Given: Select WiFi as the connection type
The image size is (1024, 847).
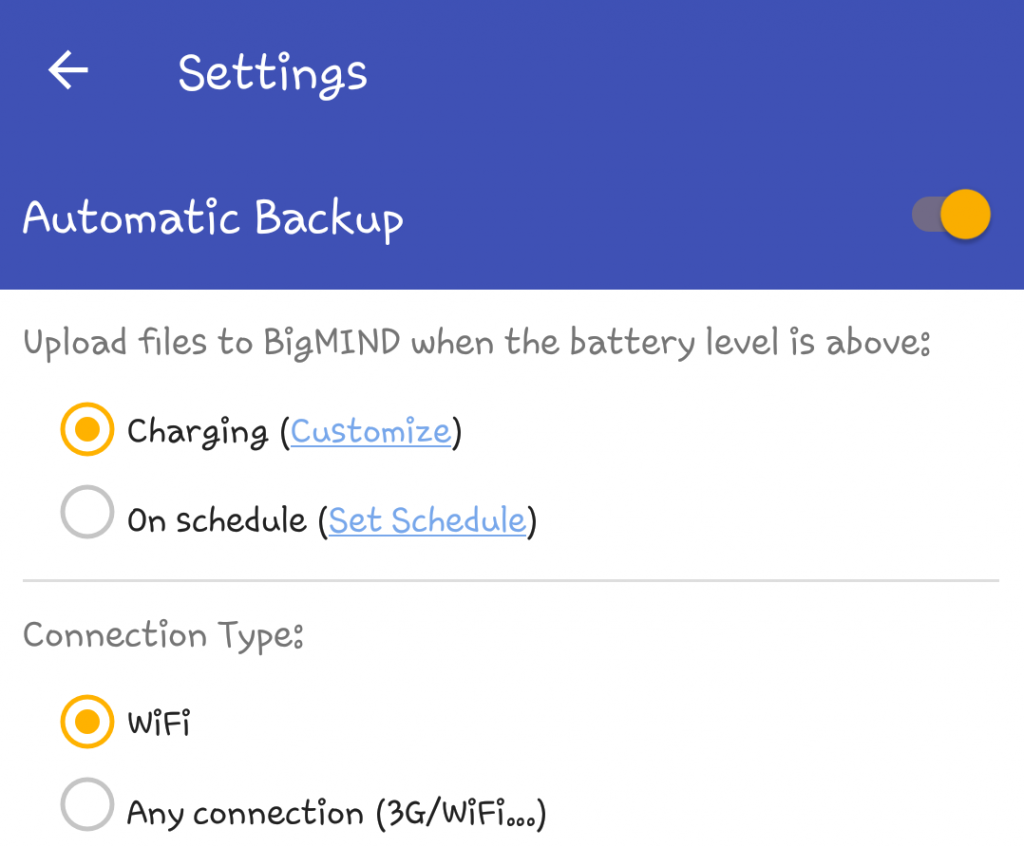Looking at the screenshot, I should [x=86, y=722].
